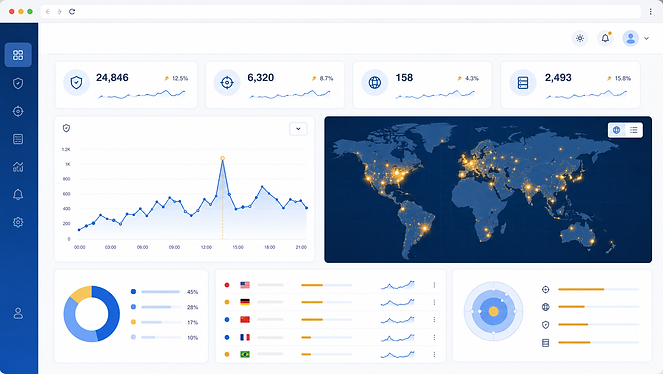The width and height of the screenshot is (663, 374).
Task: Click the server icon beside radar bars
Action: [x=545, y=342]
